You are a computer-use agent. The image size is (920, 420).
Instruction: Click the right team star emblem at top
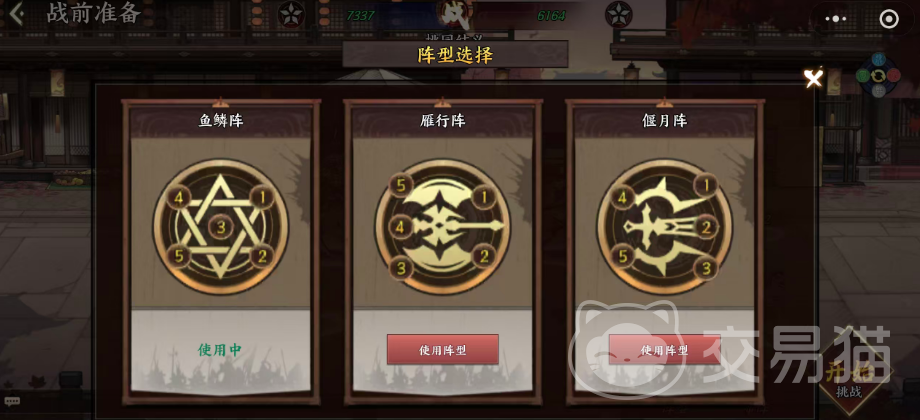[x=618, y=13]
